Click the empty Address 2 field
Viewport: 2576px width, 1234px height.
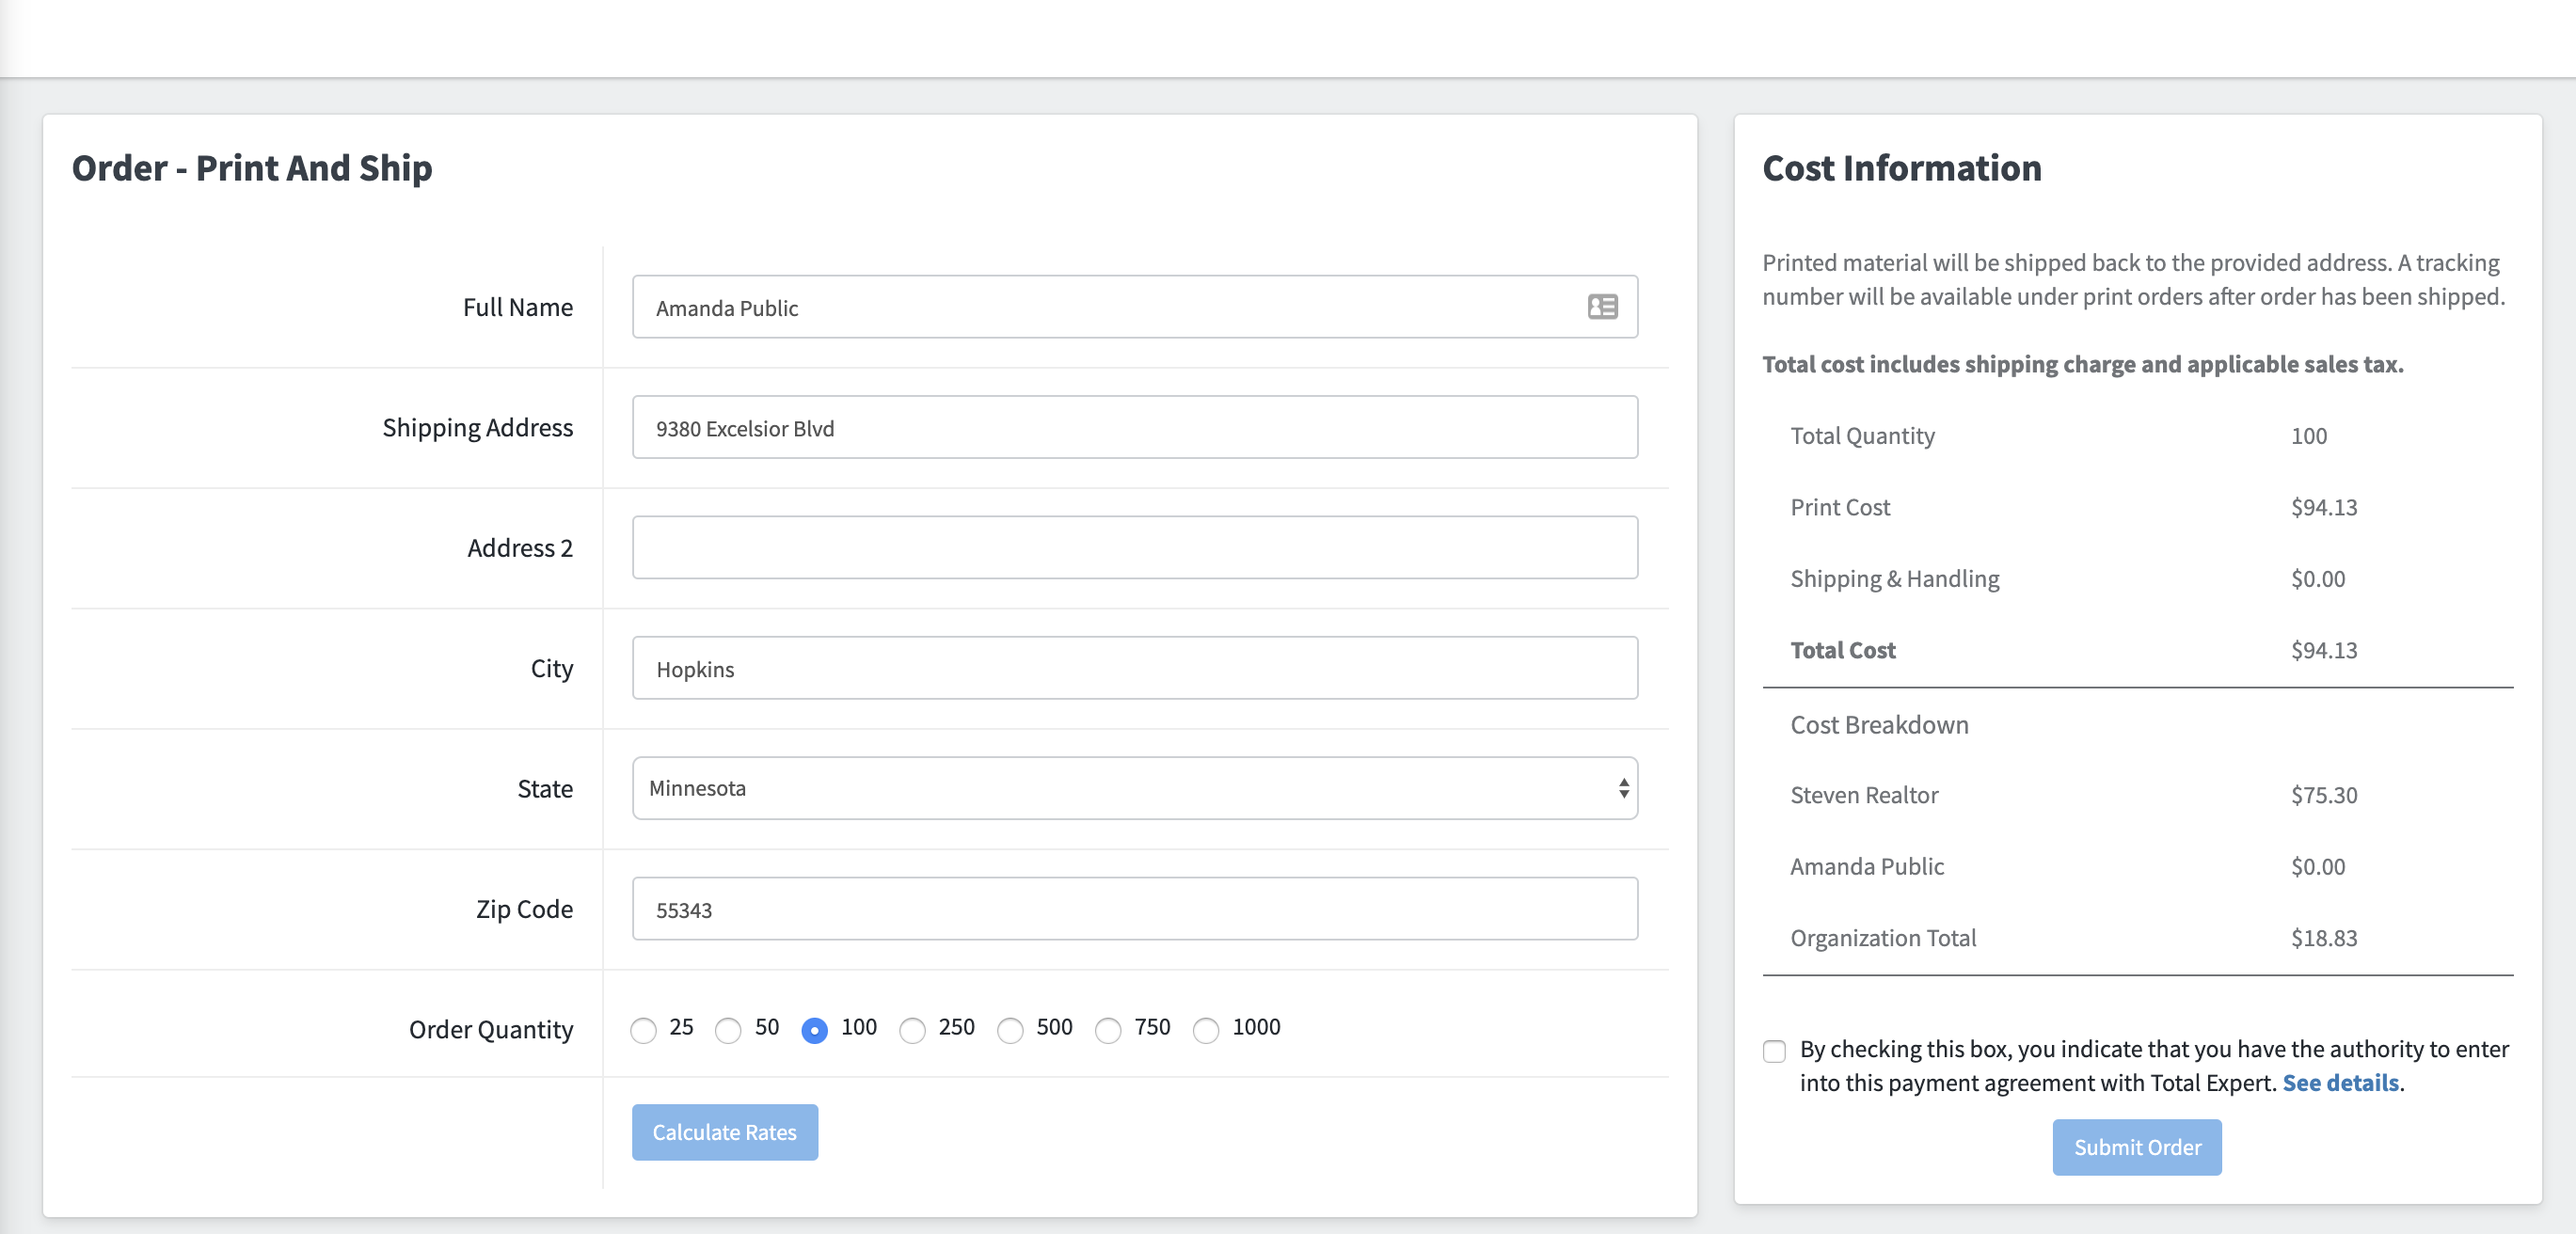(x=1134, y=548)
